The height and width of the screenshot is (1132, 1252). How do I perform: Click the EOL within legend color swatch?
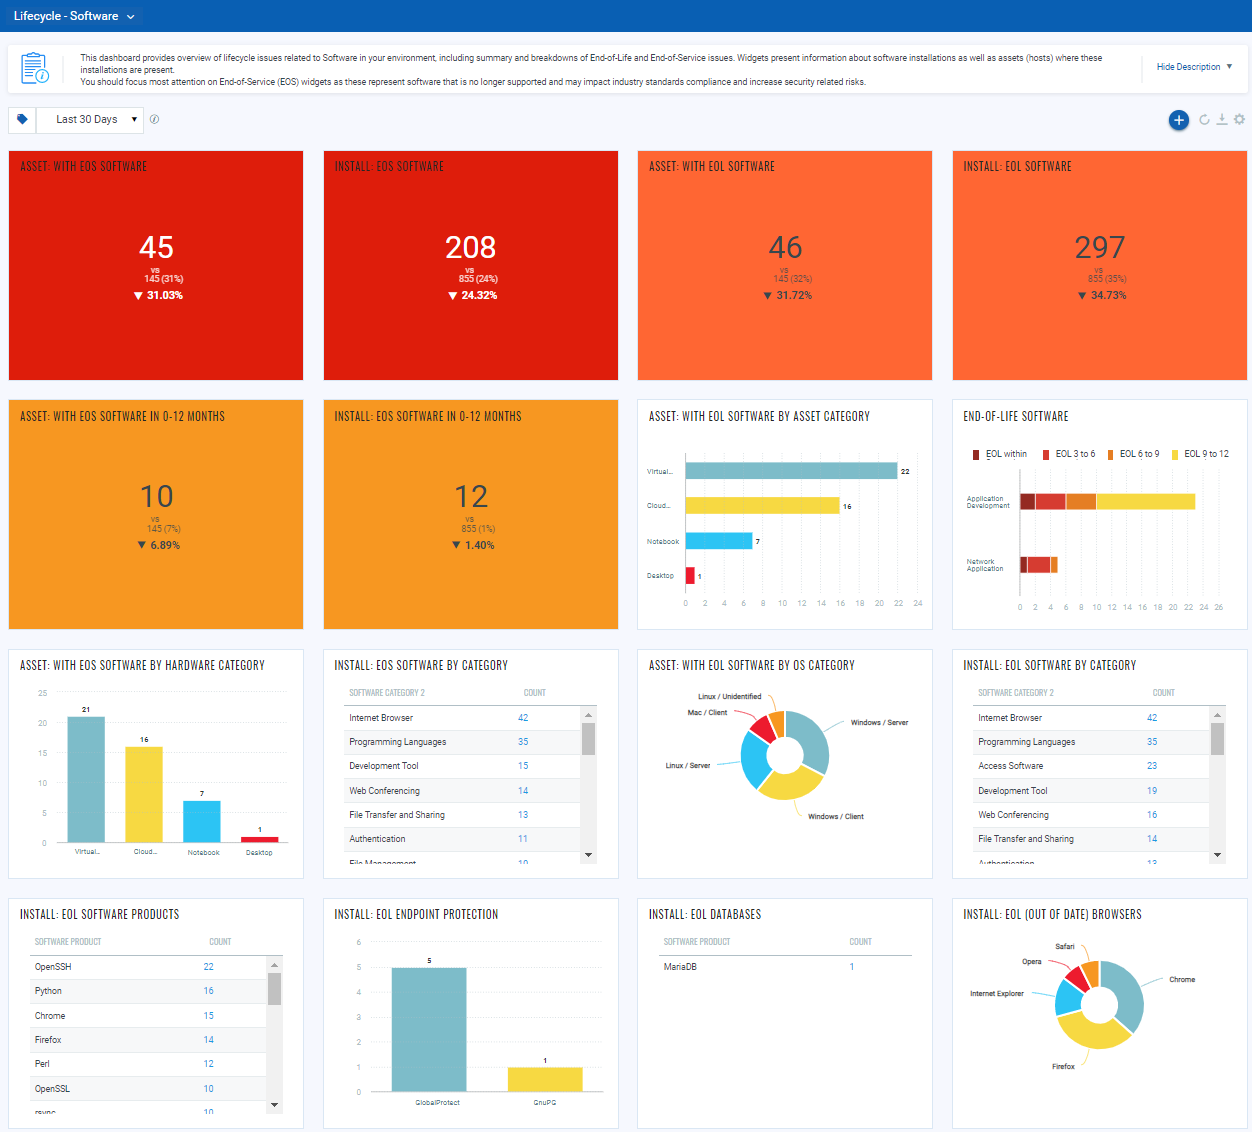[976, 454]
